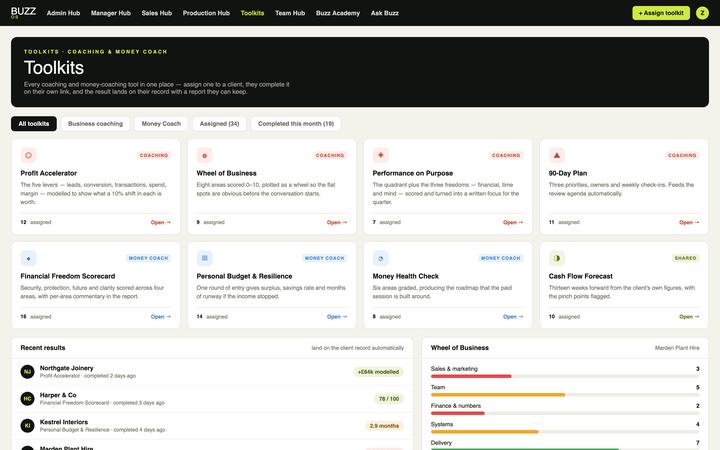Click the Financial Freedom Scorecard icon
Screen dimensions: 720x450
tap(28, 258)
